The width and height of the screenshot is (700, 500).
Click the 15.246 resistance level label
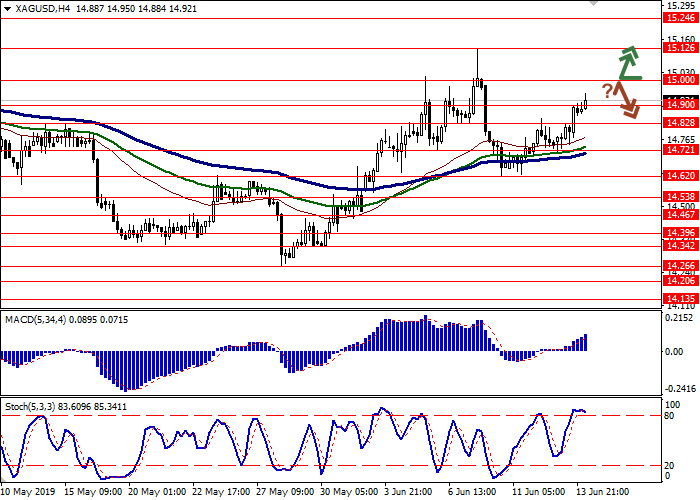tap(680, 18)
